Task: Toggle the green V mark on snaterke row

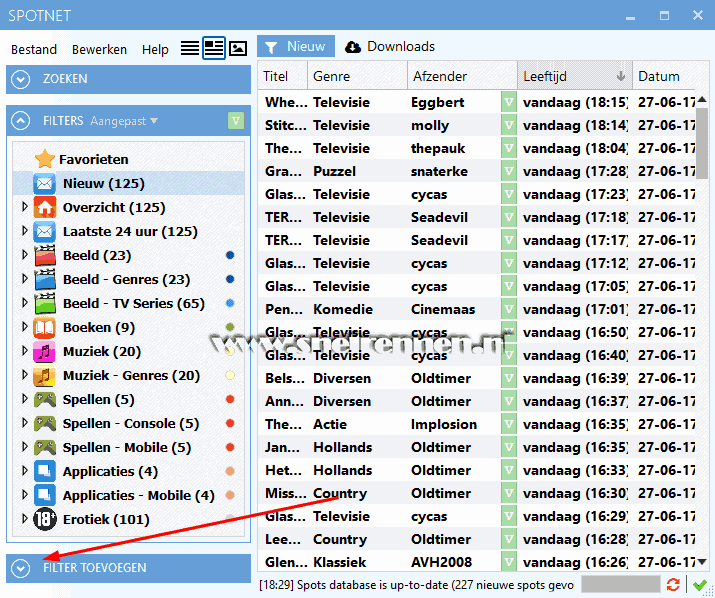Action: (x=508, y=171)
